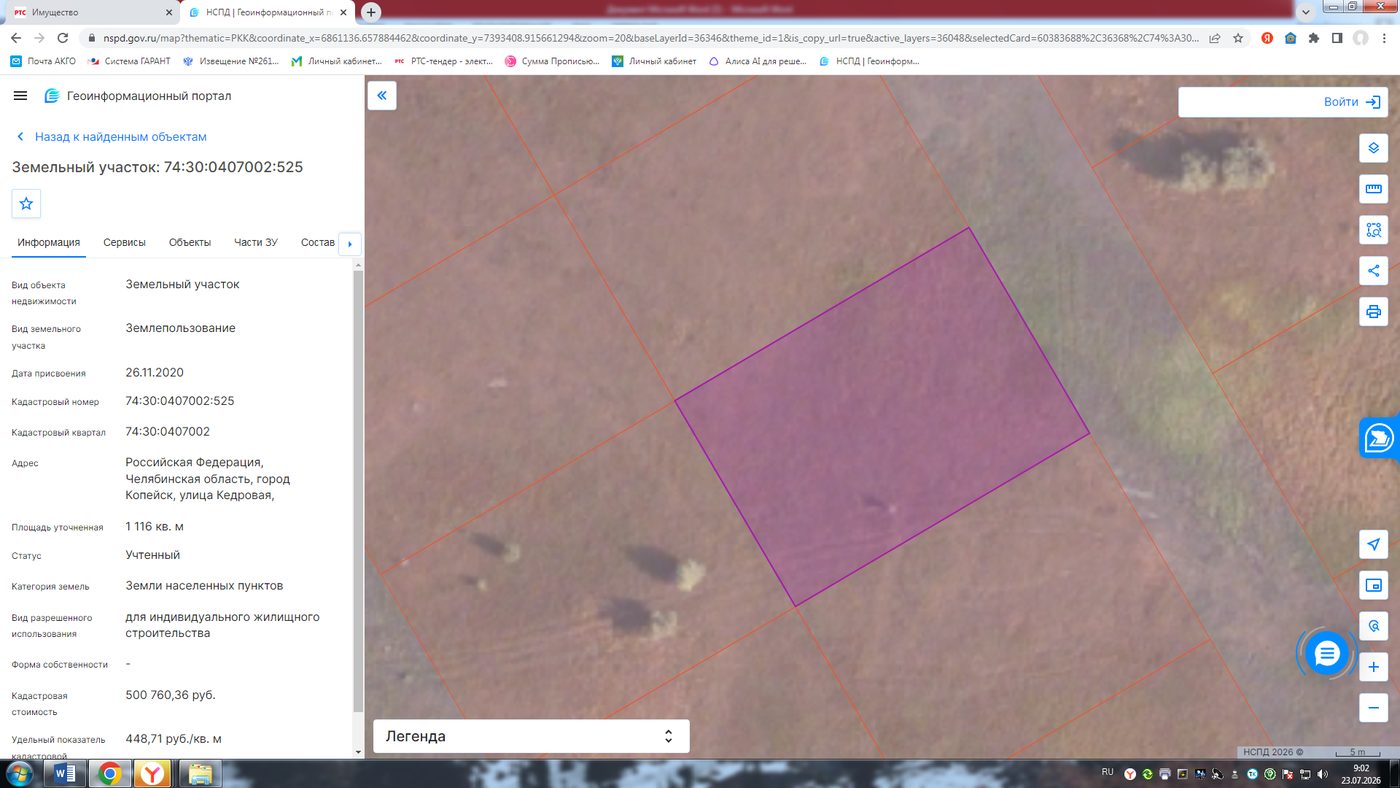Activate the area selection search tool
1400x788 pixels.
tap(1374, 230)
